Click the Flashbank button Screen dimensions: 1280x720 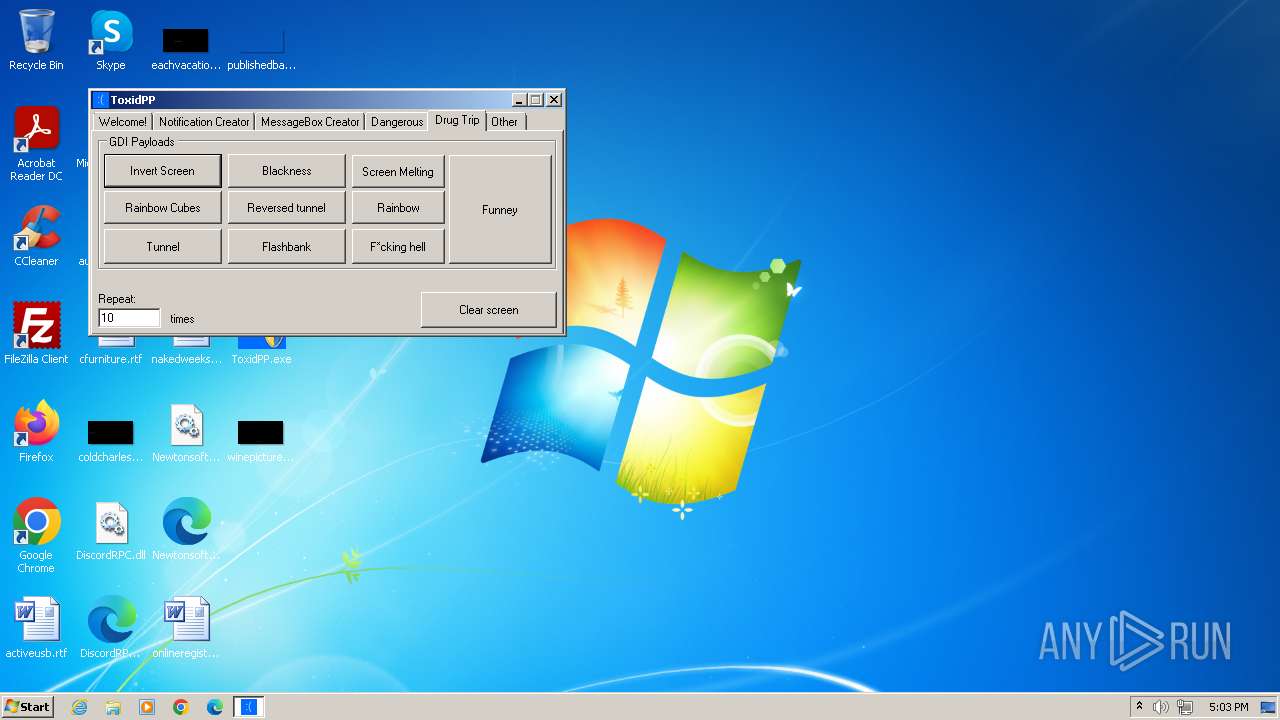(286, 247)
